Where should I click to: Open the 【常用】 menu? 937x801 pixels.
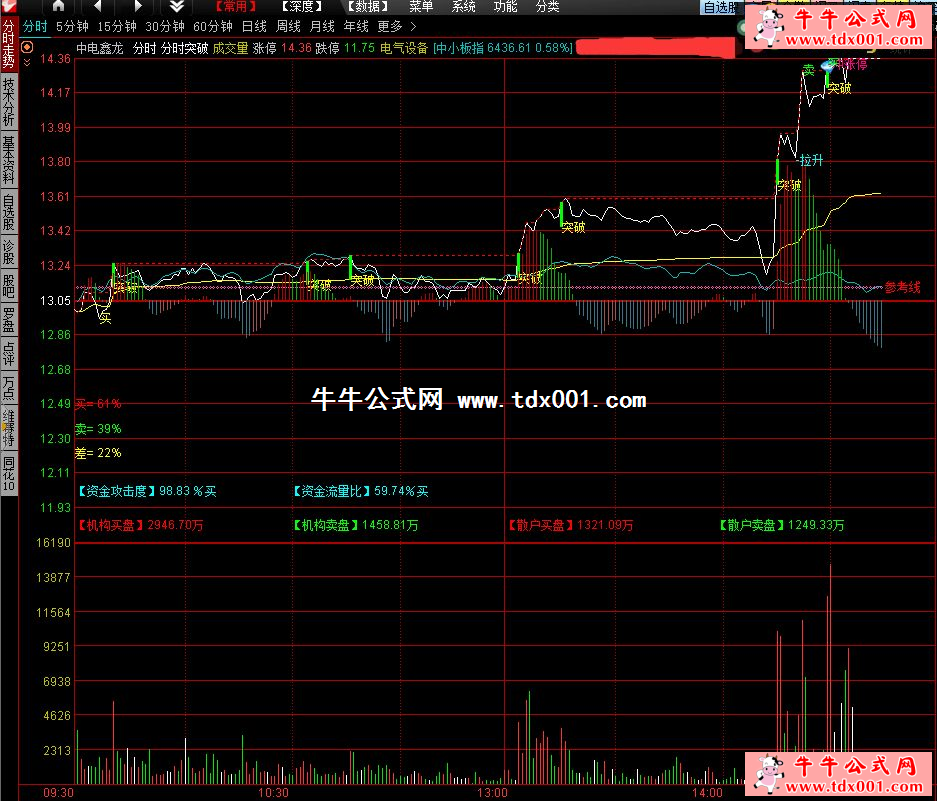coord(234,6)
